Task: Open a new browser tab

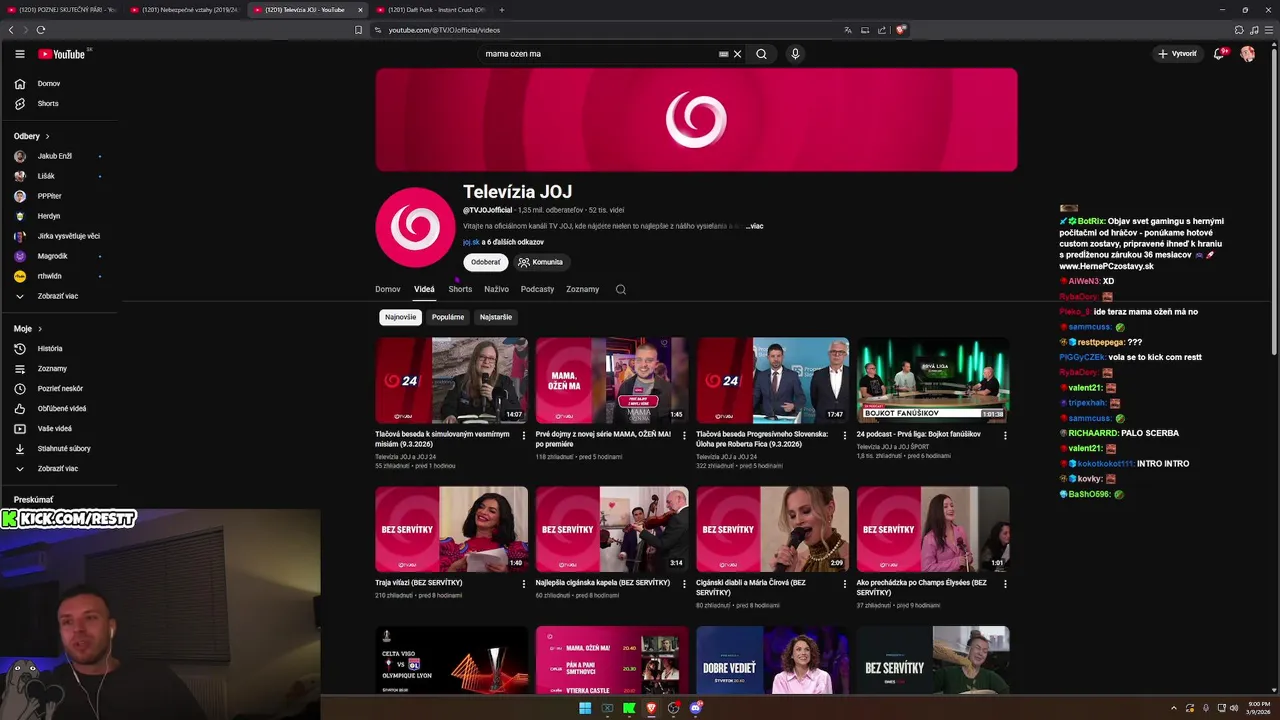Action: 502,10
